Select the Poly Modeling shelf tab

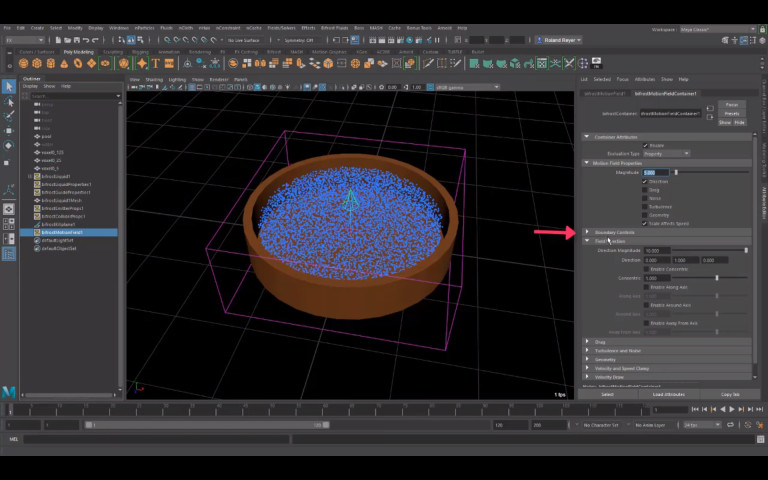click(x=78, y=52)
